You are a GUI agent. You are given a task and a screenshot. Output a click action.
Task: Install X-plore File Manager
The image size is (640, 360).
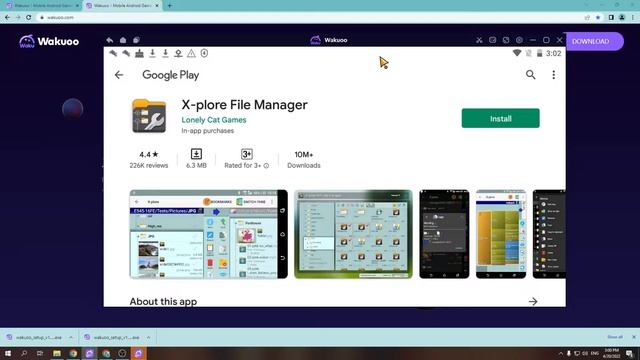[x=500, y=118]
